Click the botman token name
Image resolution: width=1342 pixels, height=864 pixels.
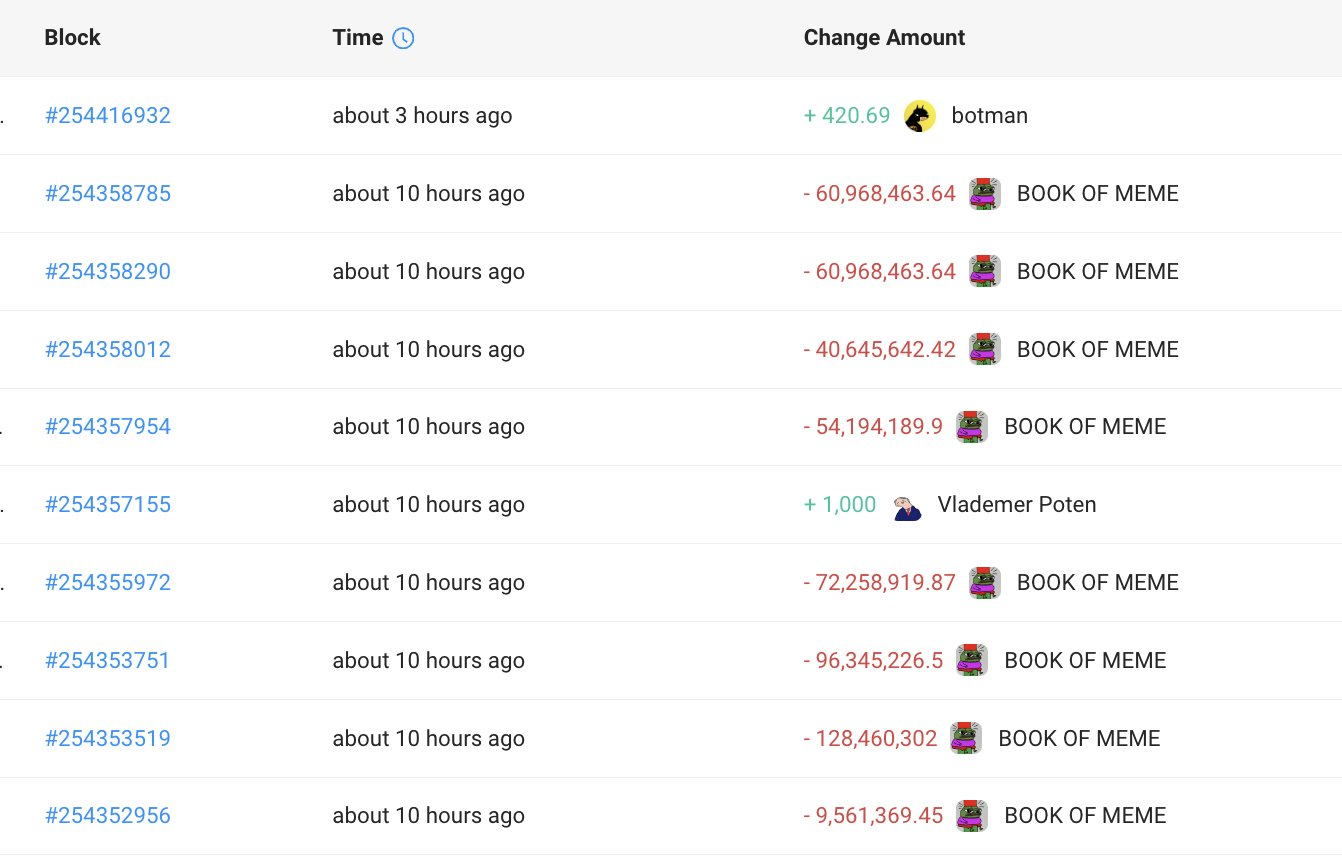click(989, 116)
